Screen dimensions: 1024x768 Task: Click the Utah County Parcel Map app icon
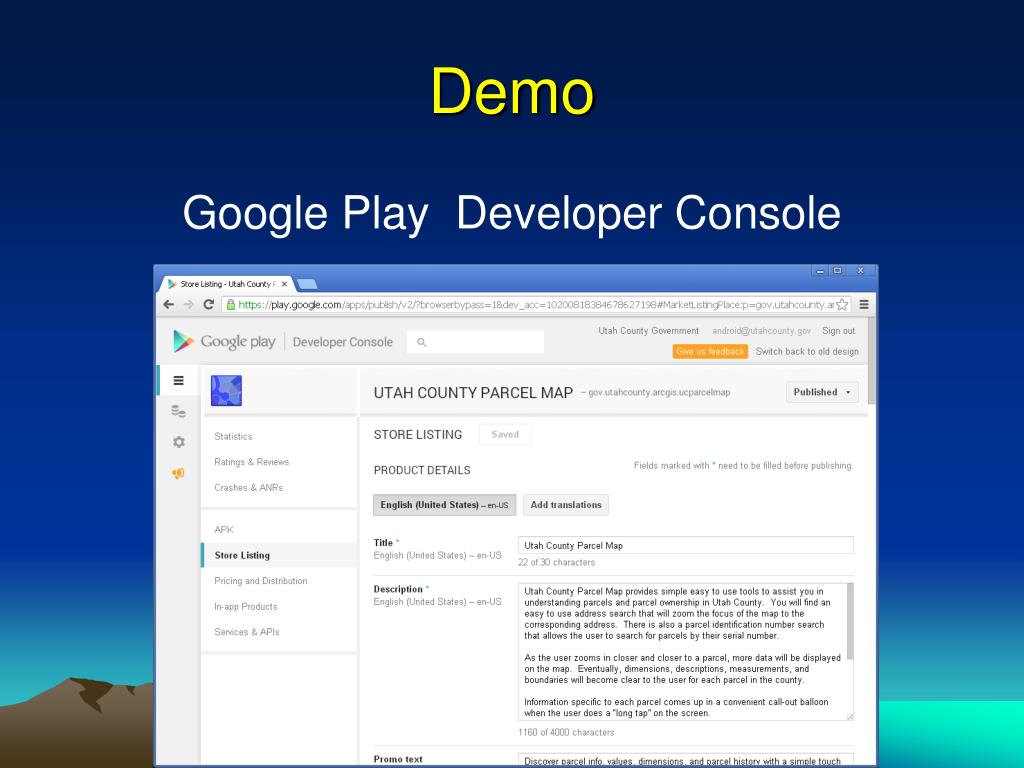click(227, 391)
